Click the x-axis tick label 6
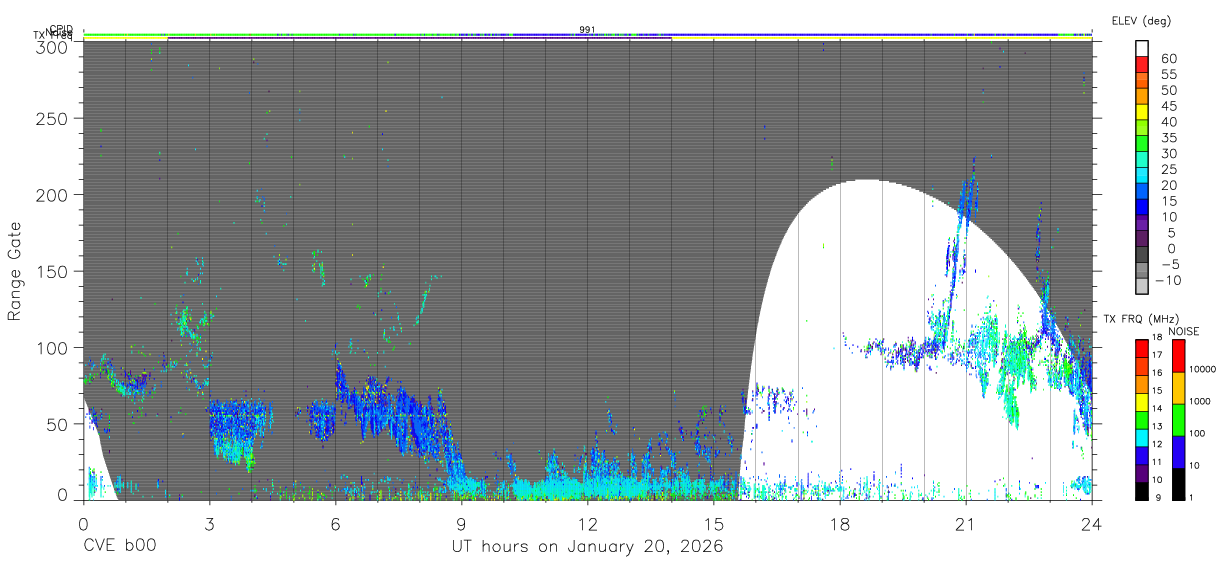The width and height of the screenshot is (1228, 567). coord(335,523)
